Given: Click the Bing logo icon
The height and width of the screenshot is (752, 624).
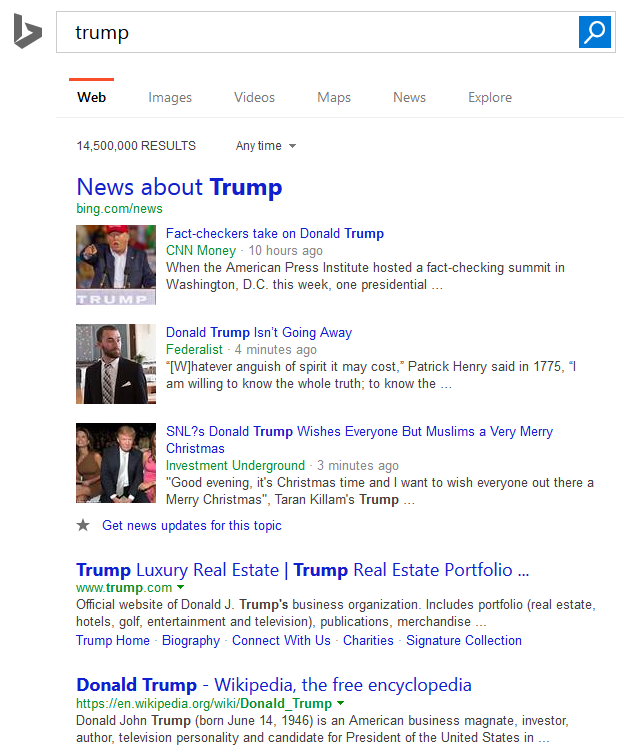Looking at the screenshot, I should coord(27,32).
